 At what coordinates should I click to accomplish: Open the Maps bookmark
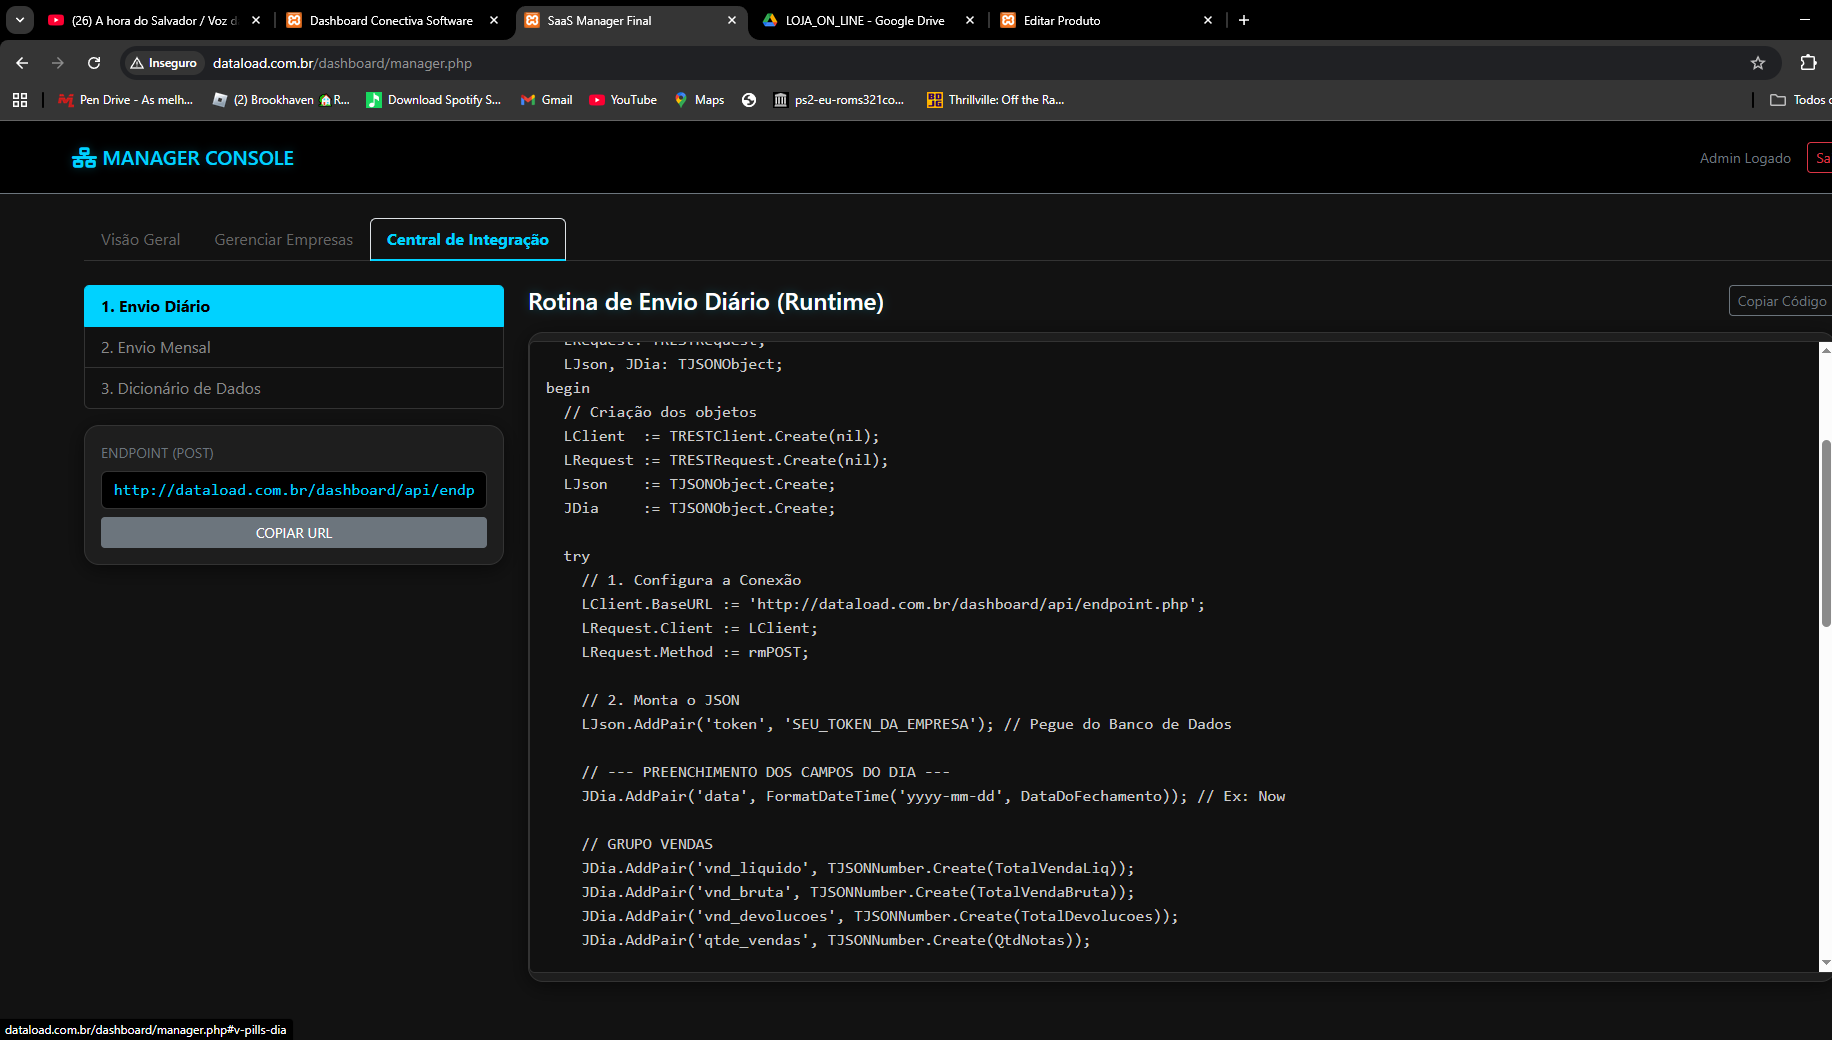[699, 100]
